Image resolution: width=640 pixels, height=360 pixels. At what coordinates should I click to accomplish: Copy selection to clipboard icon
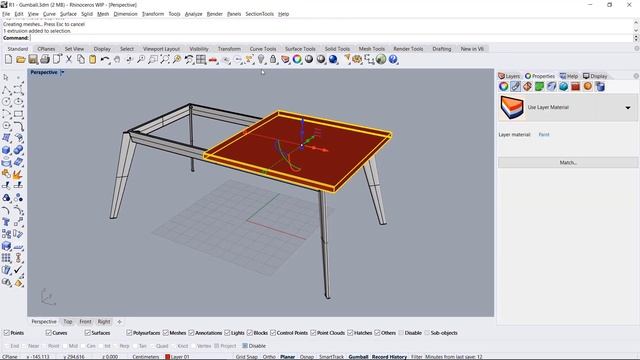pyautogui.click(x=81, y=60)
